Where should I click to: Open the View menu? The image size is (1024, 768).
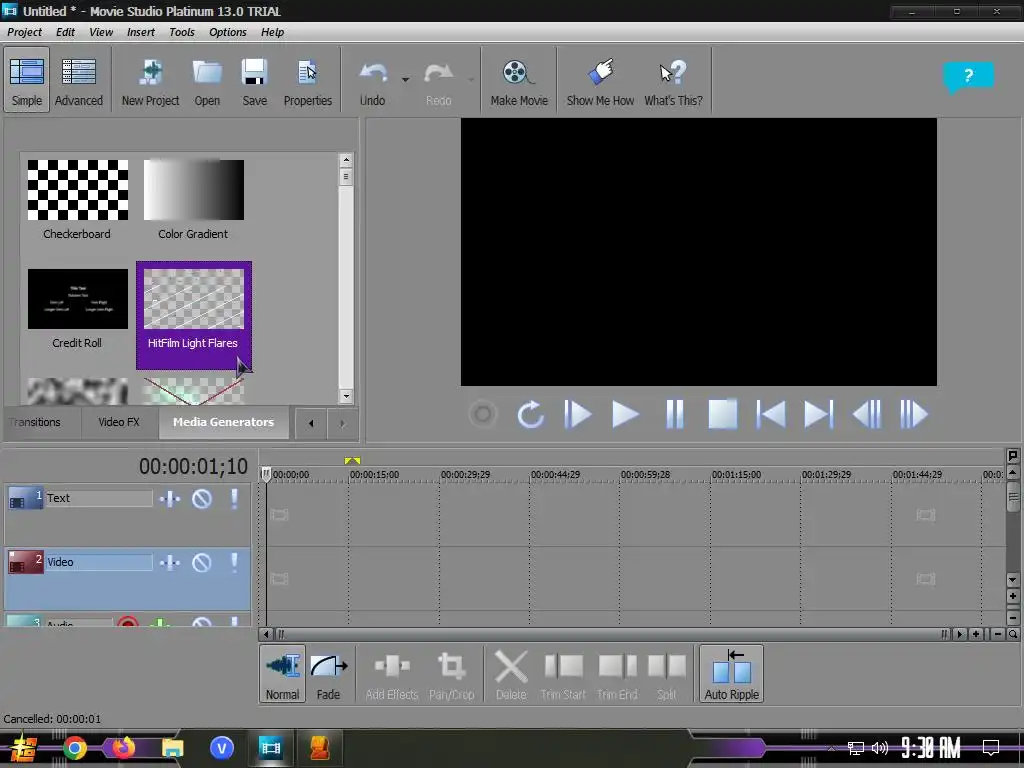[x=101, y=32]
